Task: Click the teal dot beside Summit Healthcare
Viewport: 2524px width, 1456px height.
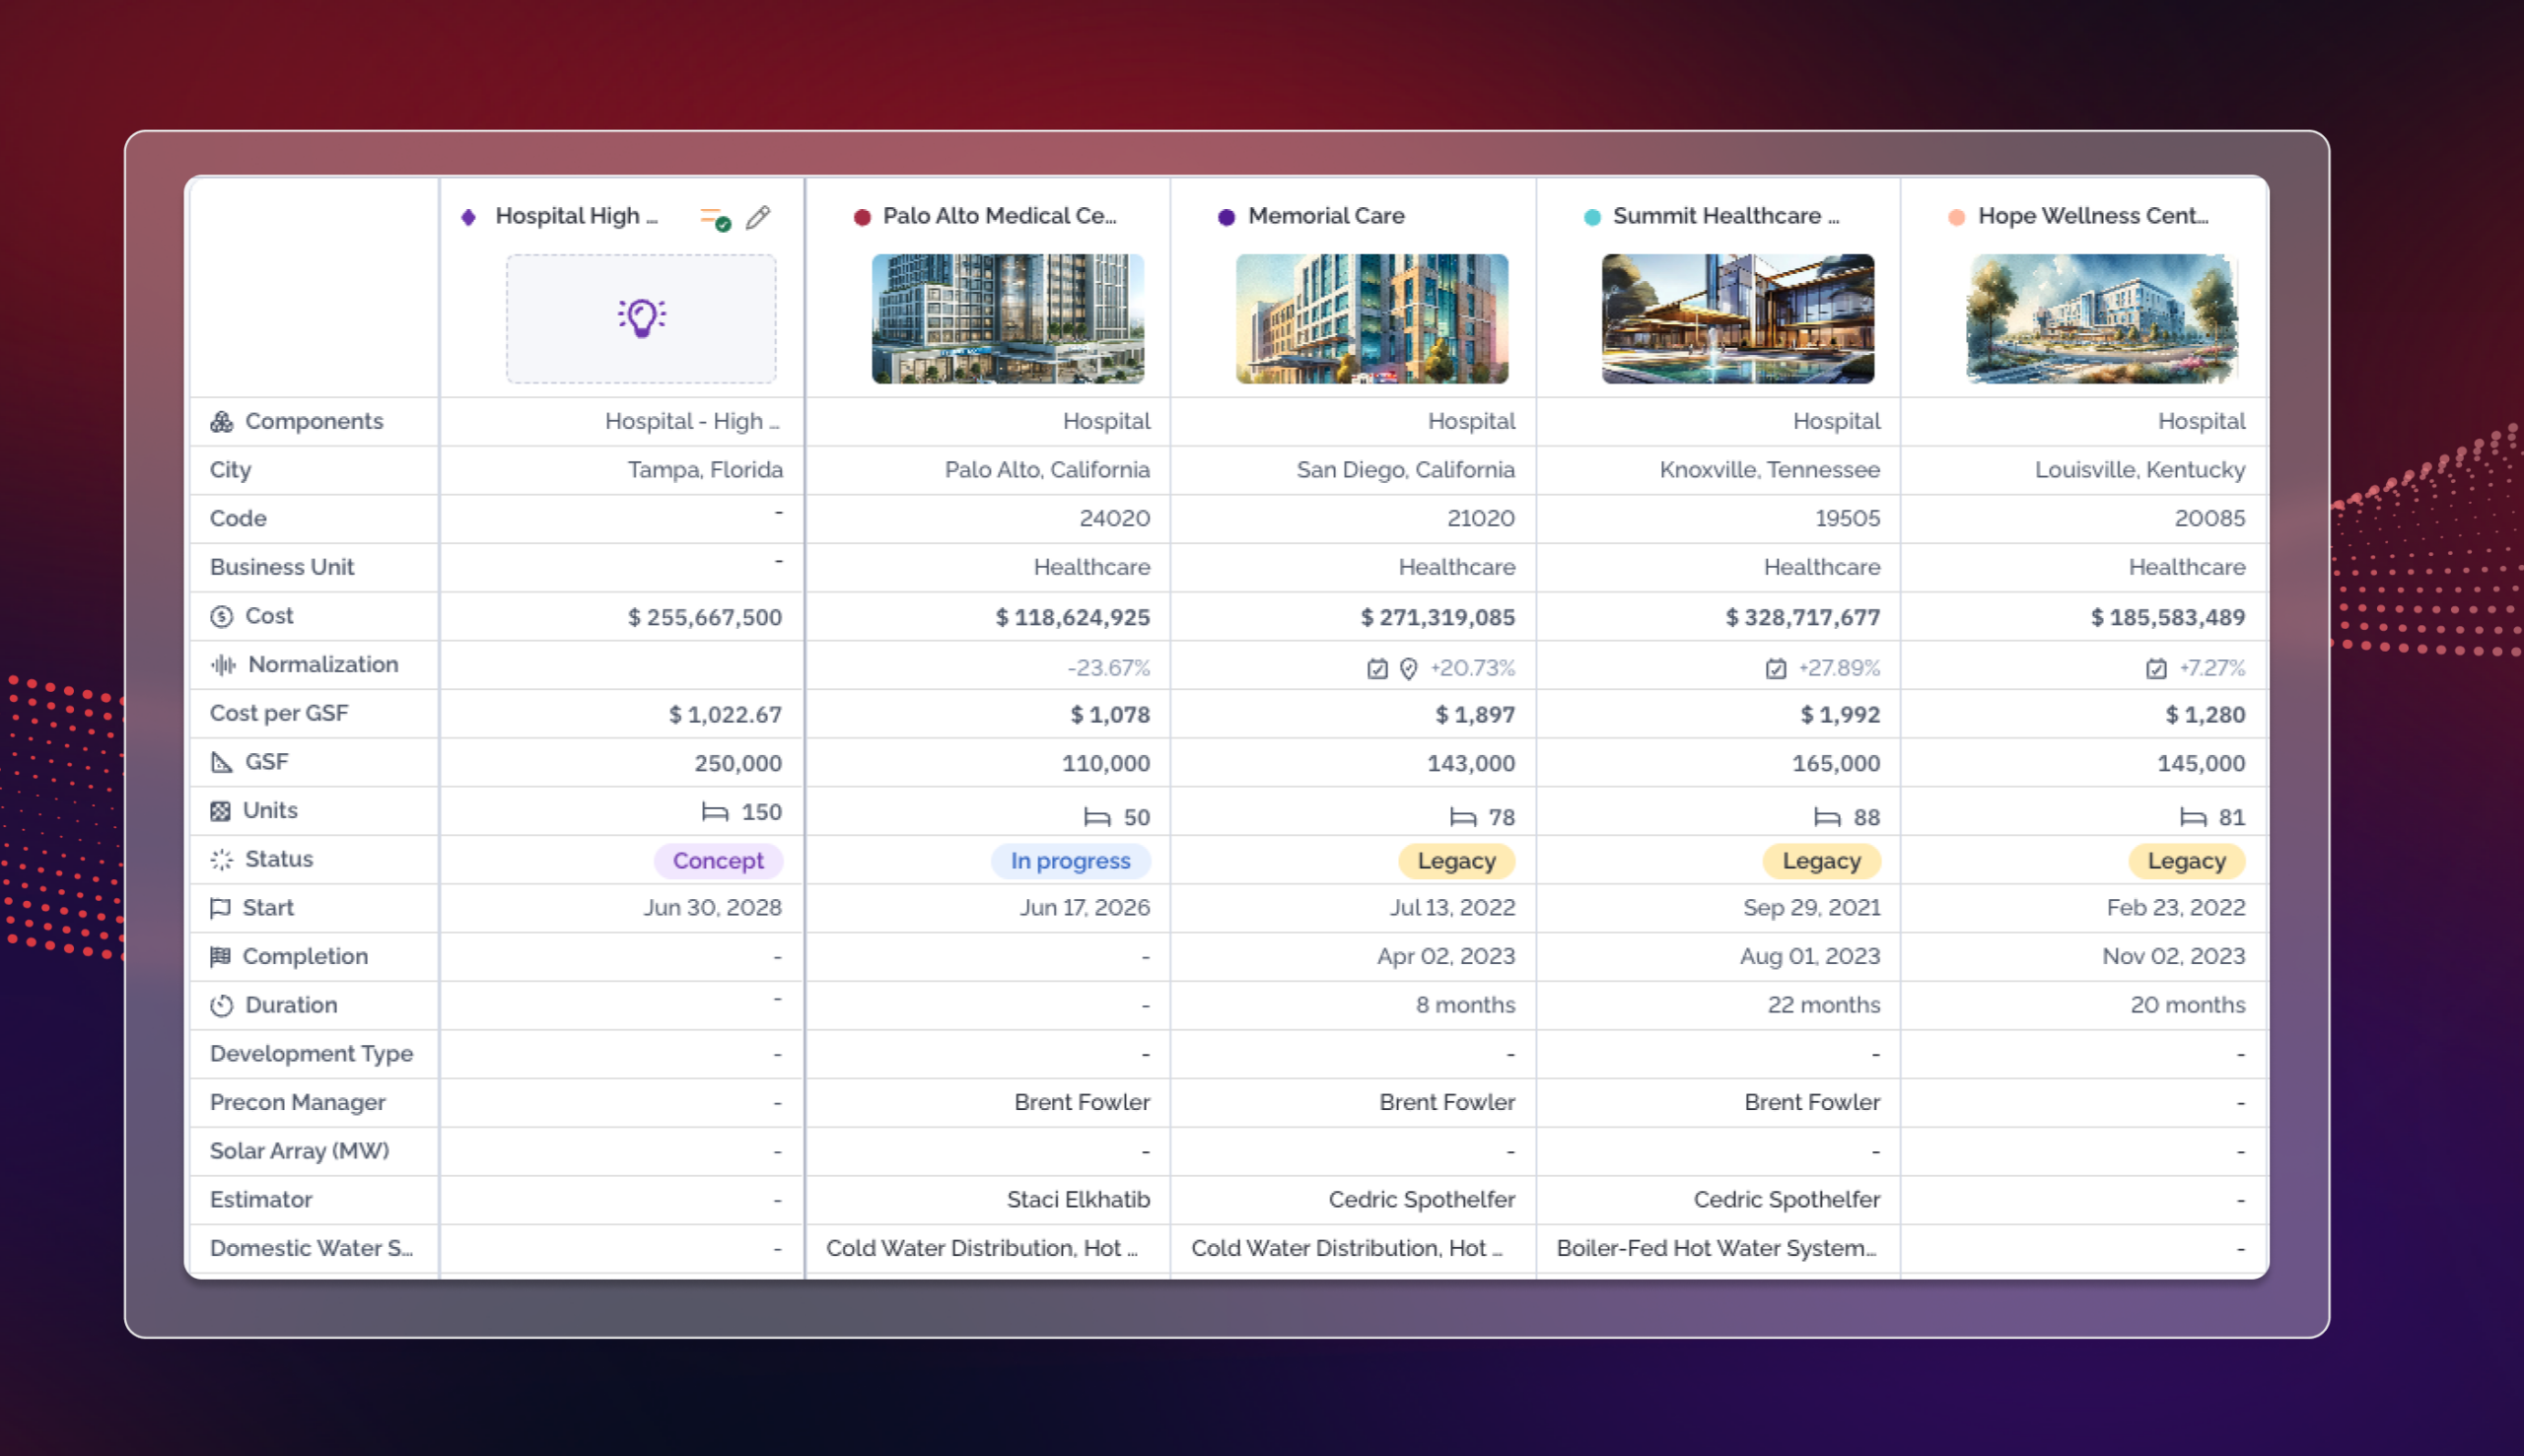Action: click(1592, 217)
